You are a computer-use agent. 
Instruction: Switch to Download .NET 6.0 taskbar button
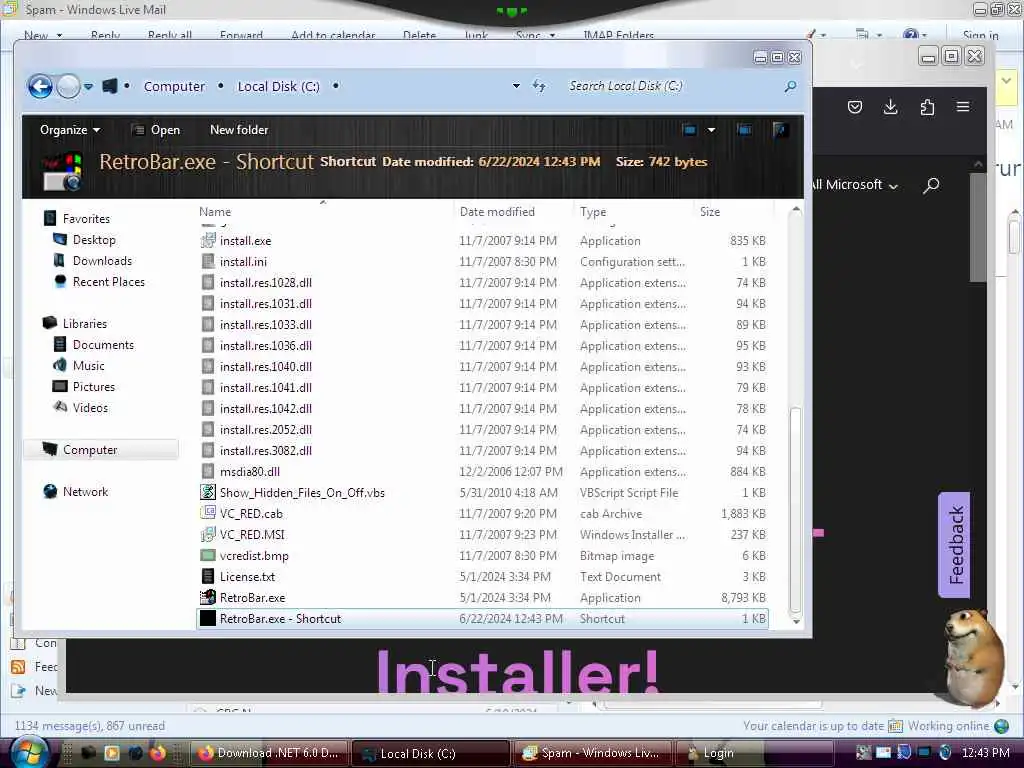(269, 753)
